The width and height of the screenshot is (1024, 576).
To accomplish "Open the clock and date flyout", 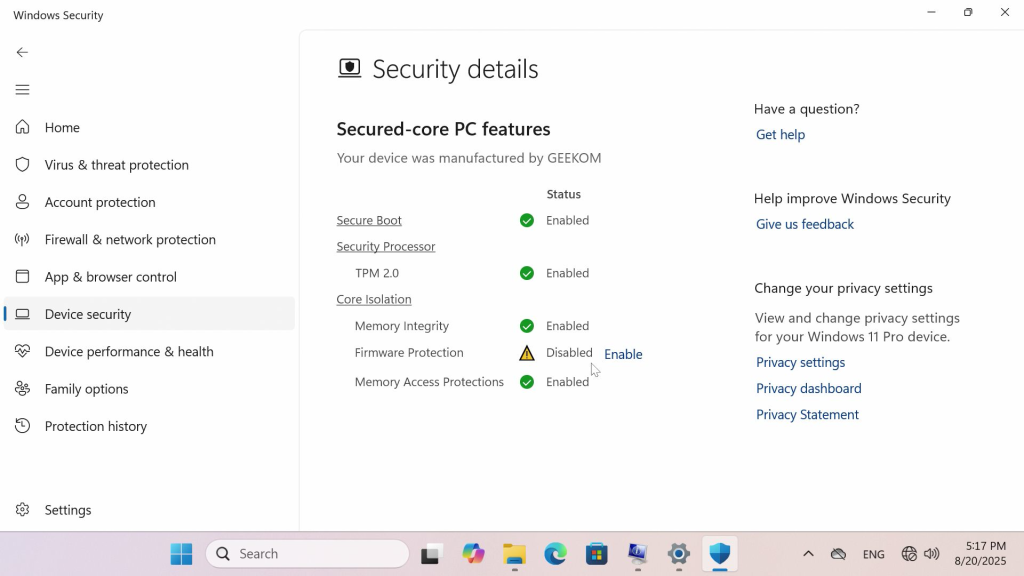I will tap(980, 553).
